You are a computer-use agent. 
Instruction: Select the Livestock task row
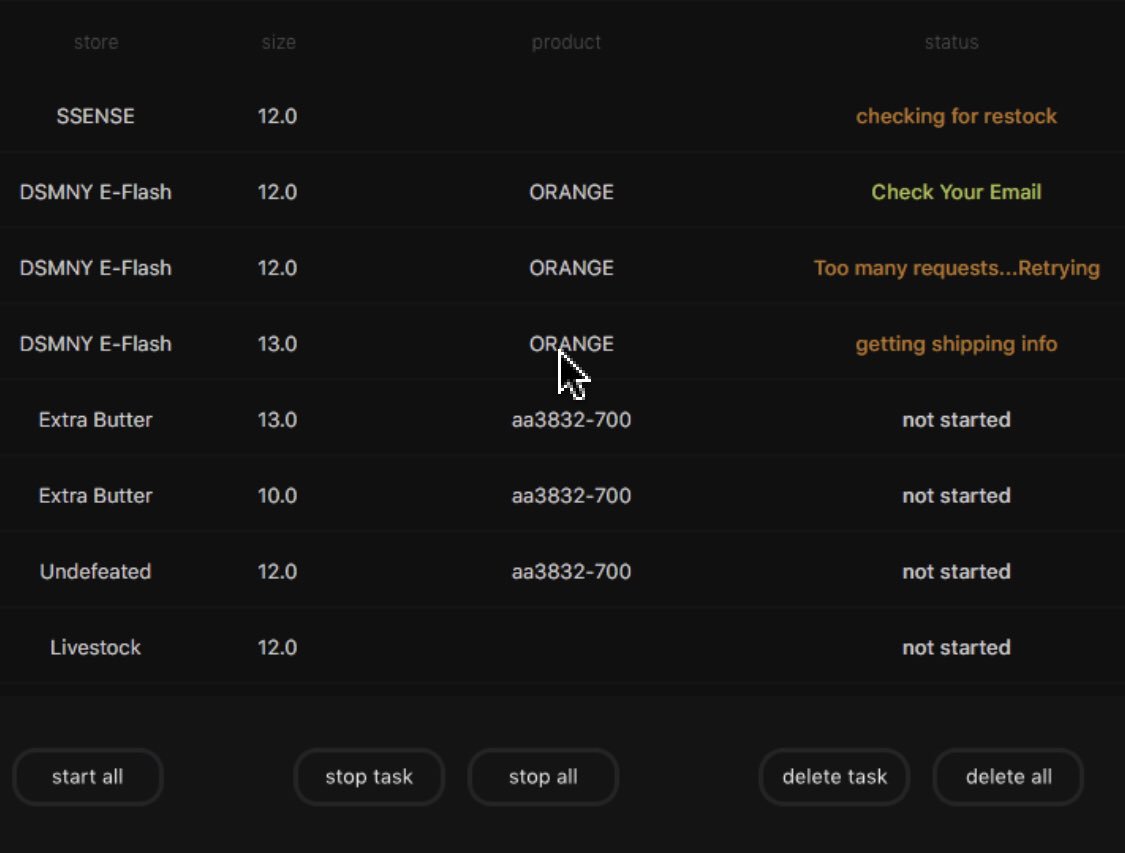point(562,648)
